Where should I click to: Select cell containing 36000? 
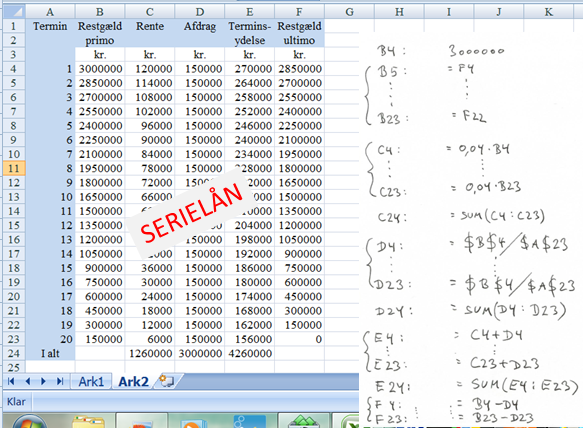(150, 268)
